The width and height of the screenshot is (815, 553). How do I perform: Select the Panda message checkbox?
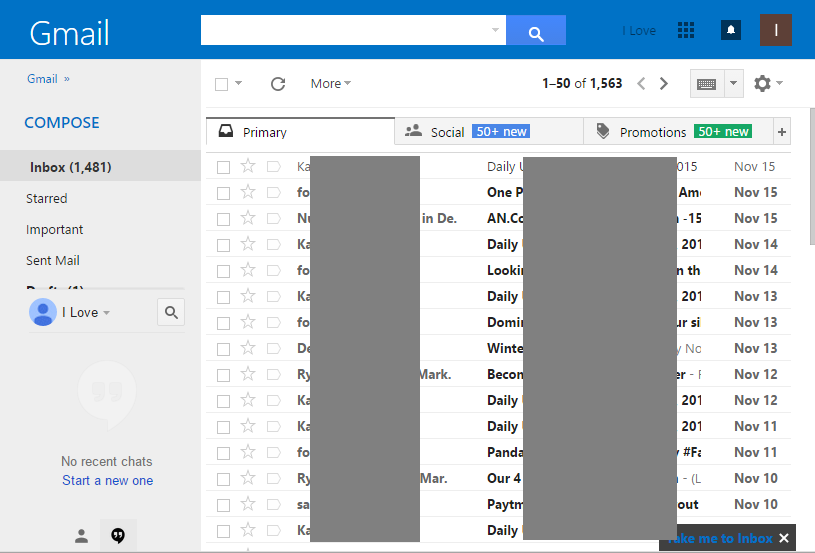[224, 453]
